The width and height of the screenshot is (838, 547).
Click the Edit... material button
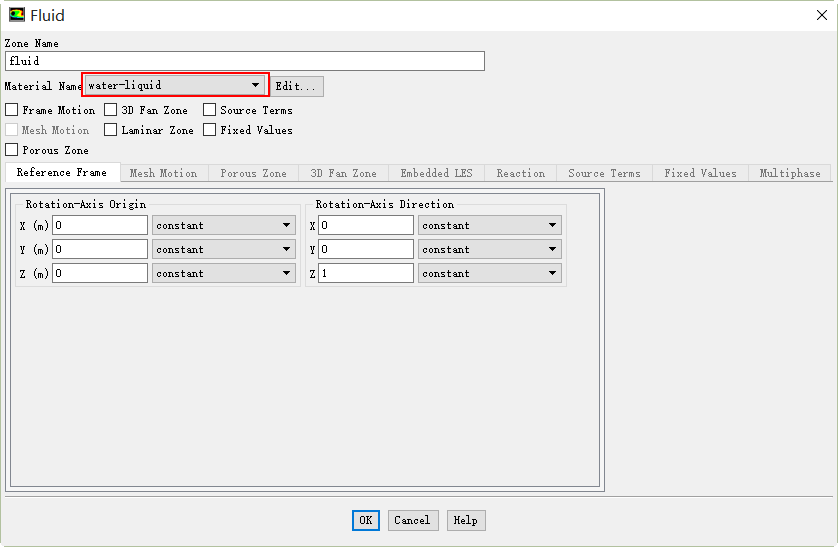pos(297,86)
